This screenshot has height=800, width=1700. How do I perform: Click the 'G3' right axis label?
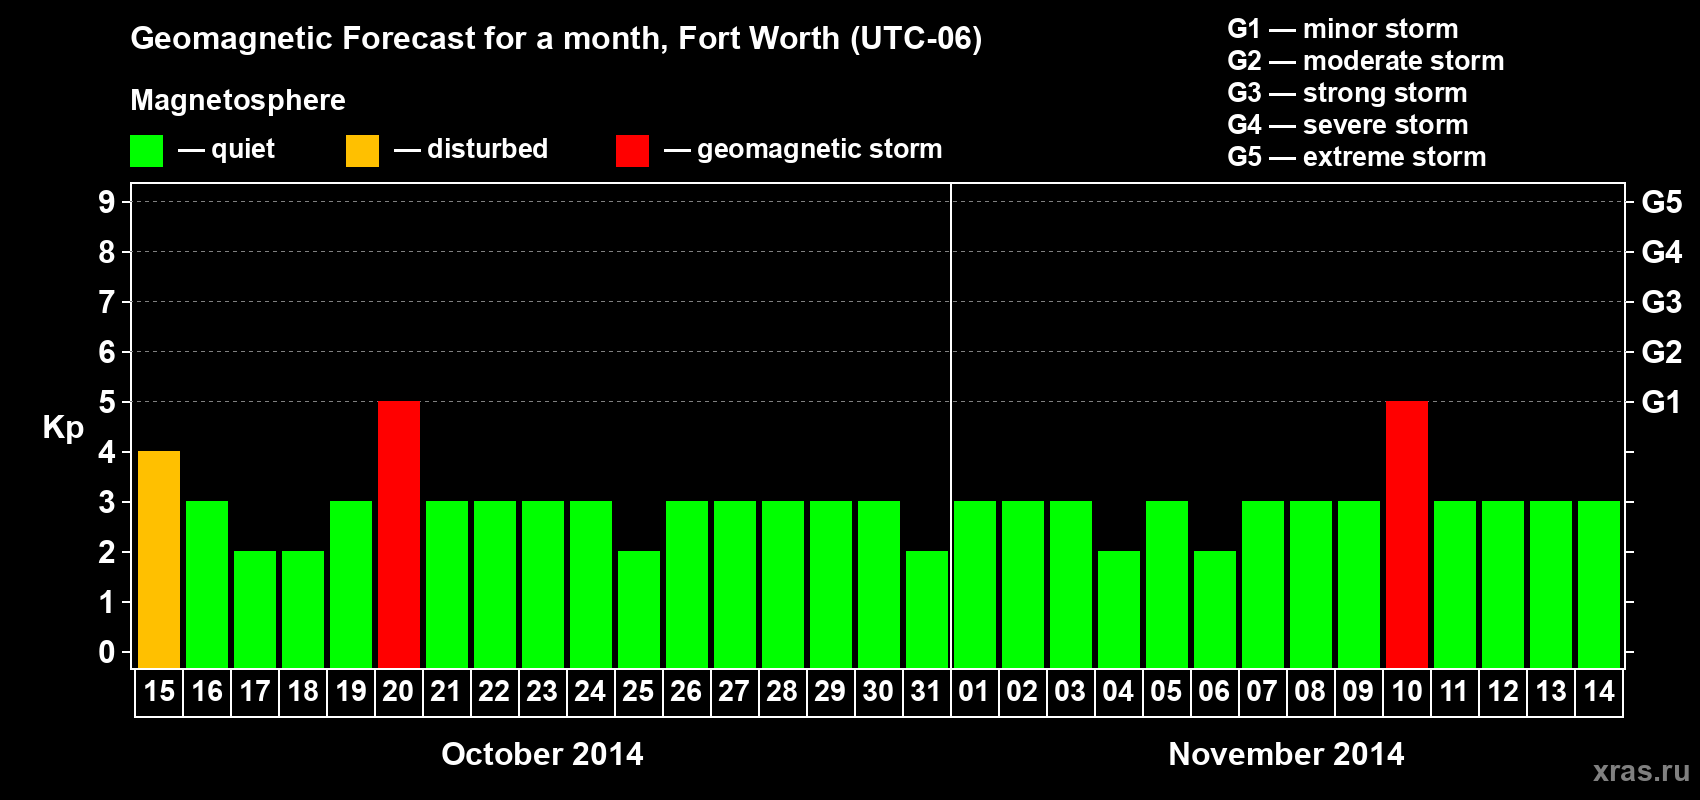pyautogui.click(x=1662, y=303)
